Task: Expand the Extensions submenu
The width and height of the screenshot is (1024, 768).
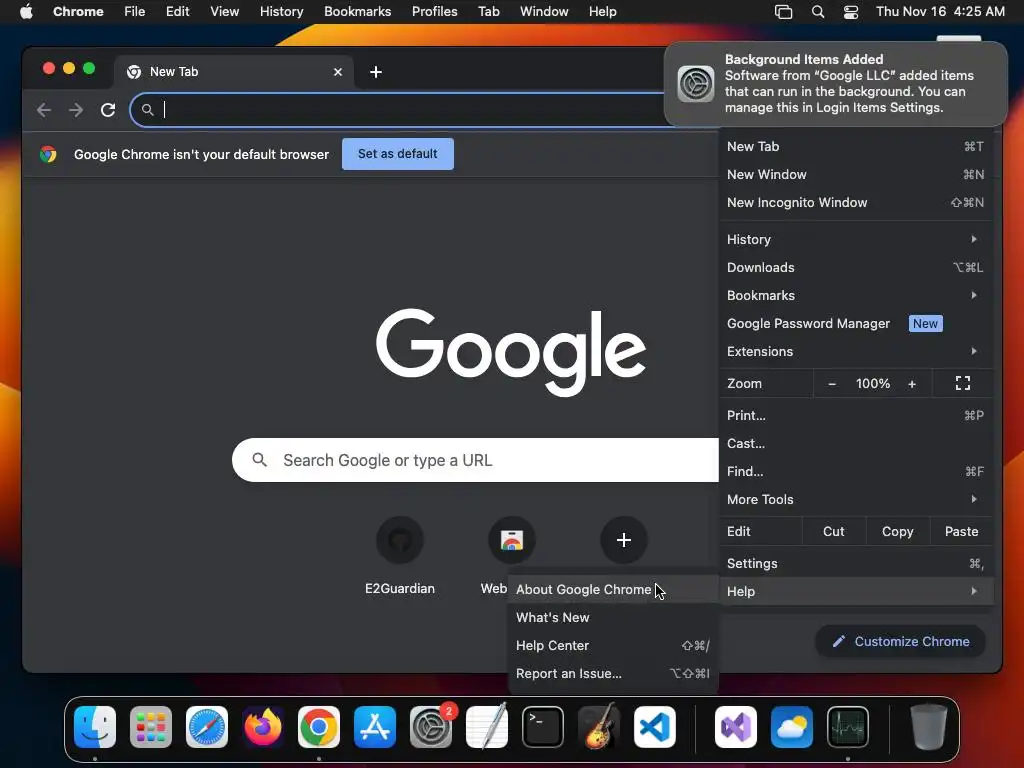Action: [856, 351]
